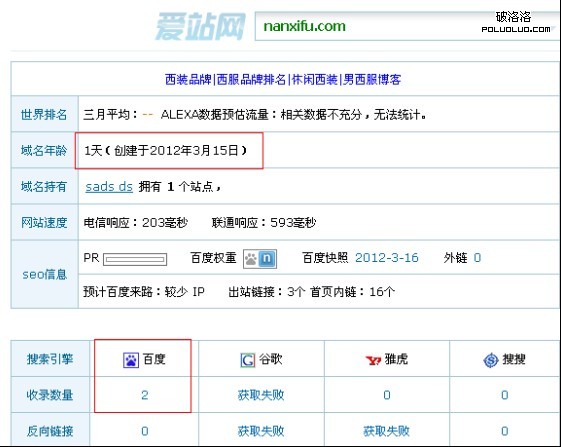This screenshot has height=447, width=561.
Task: Click the 收录数量 row label
Action: coord(50,395)
